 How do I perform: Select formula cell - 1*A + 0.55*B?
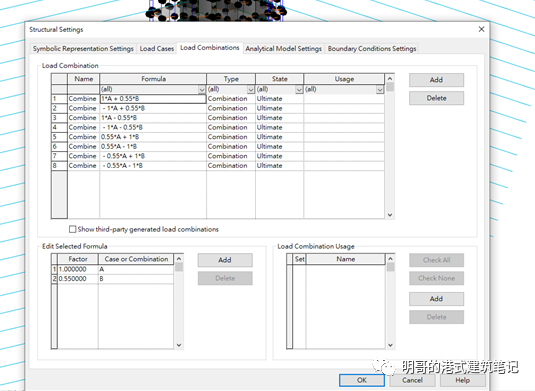(153, 108)
